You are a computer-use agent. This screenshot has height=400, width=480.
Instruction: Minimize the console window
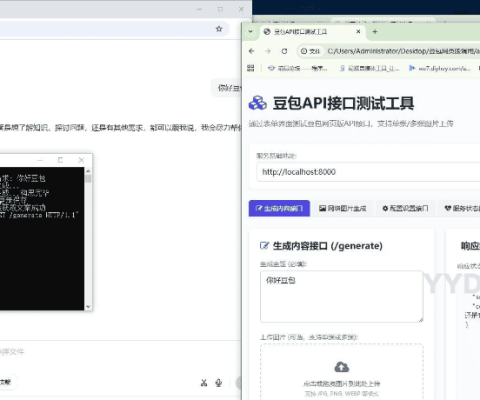pos(40,160)
